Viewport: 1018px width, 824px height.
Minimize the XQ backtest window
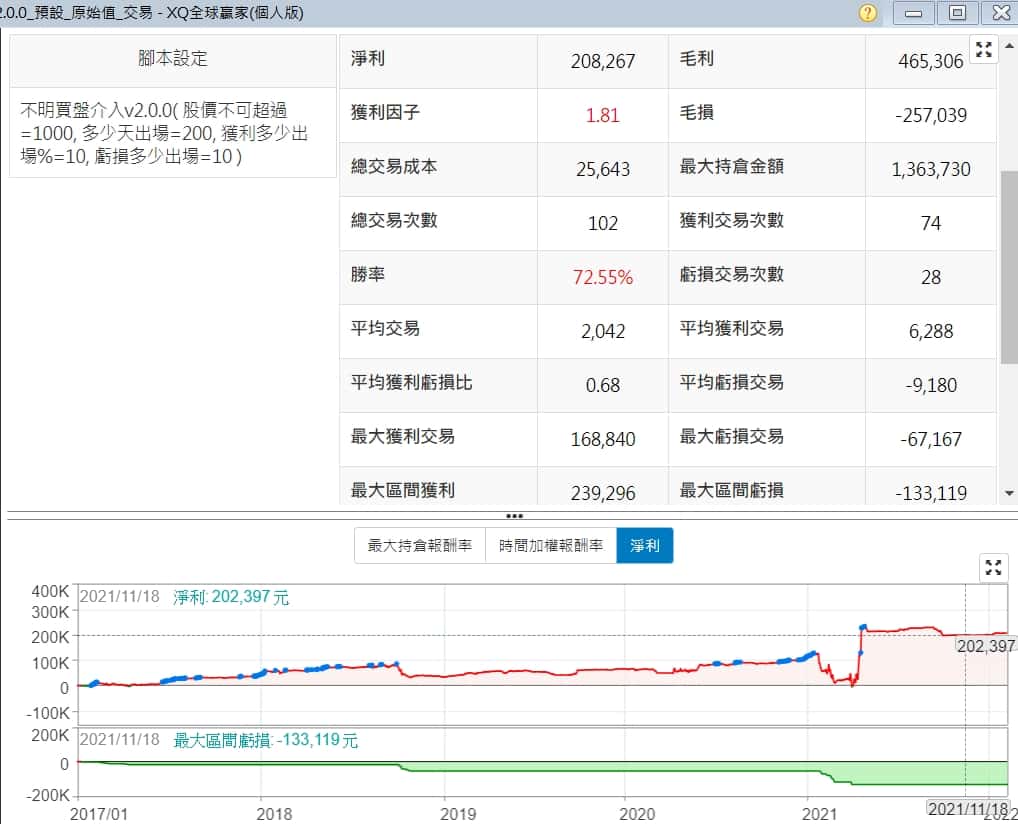(913, 13)
